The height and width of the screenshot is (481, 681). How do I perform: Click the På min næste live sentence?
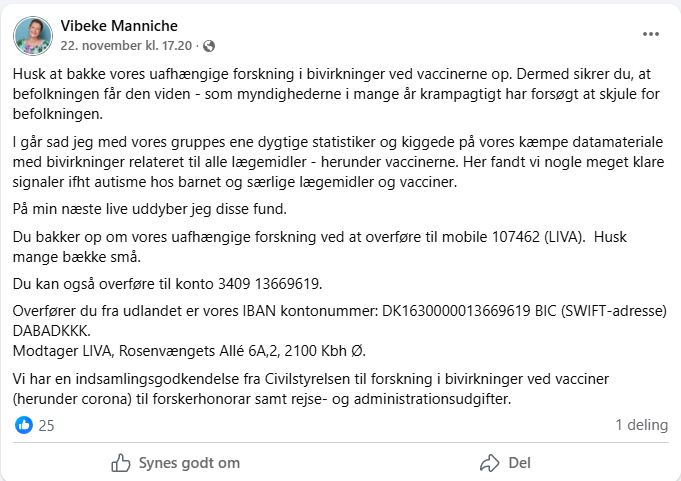(150, 209)
